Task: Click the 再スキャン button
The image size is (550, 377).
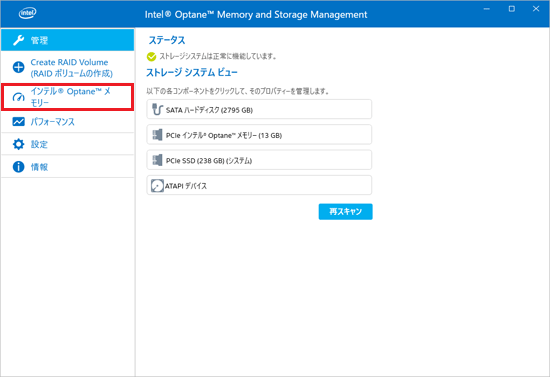Action: pos(346,211)
